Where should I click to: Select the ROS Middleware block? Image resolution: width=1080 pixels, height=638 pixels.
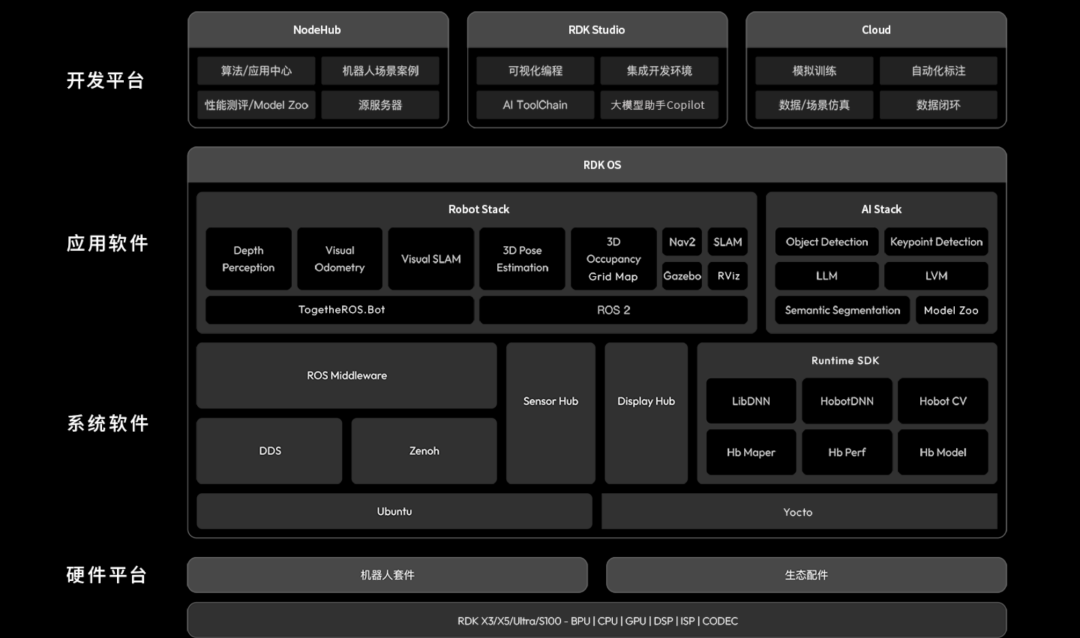point(346,375)
